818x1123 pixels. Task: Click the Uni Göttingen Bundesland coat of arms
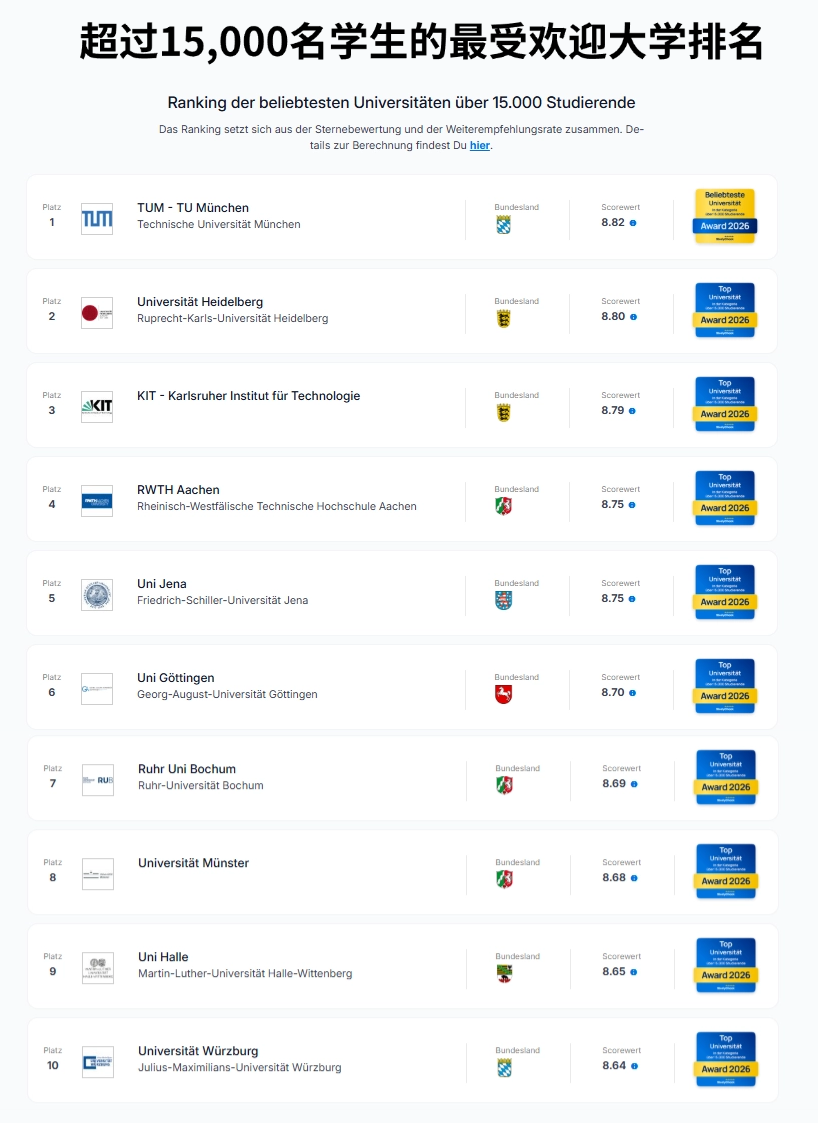pos(504,695)
